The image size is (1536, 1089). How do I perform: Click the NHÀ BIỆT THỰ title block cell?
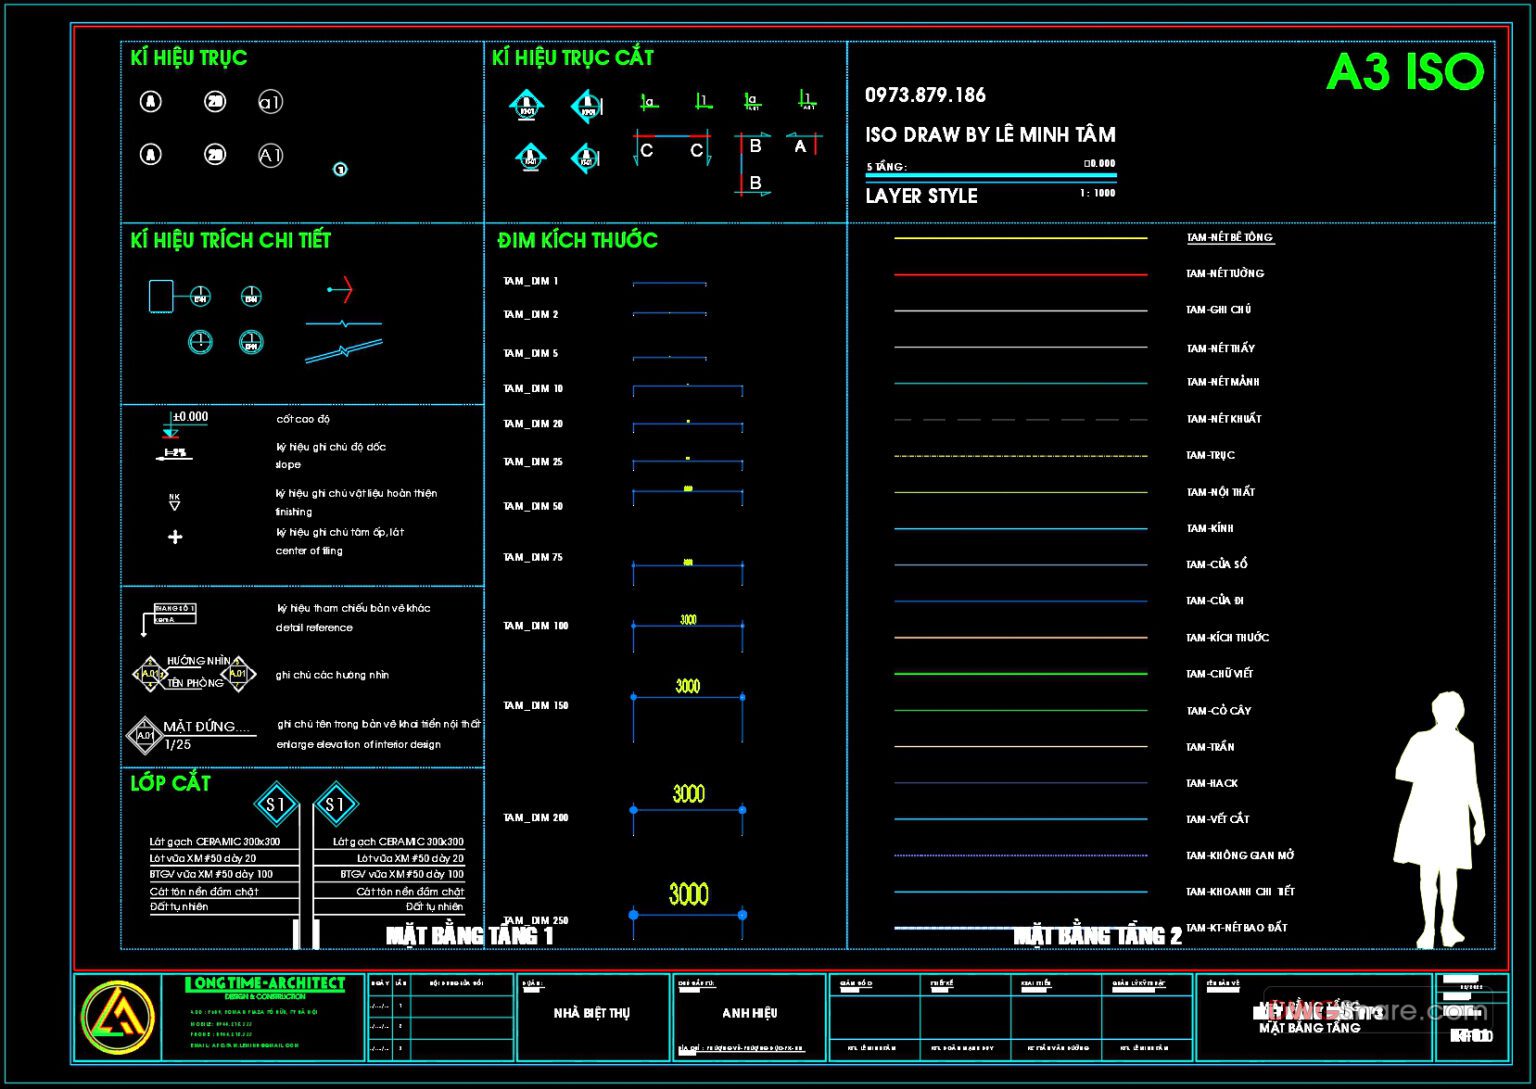click(x=592, y=1013)
